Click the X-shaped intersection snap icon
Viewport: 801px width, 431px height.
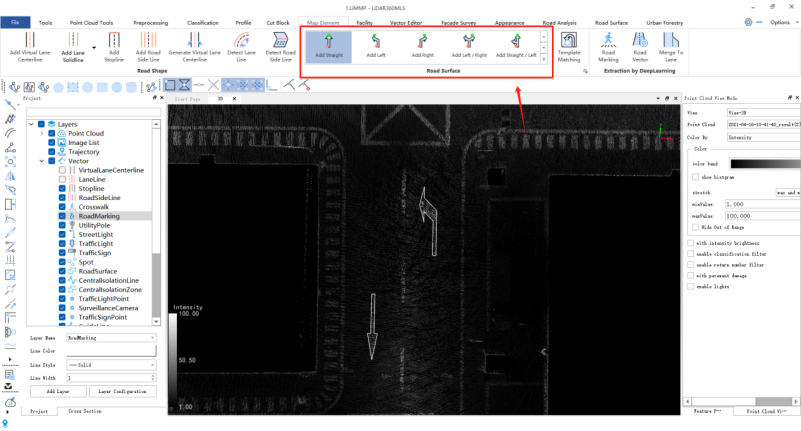214,85
